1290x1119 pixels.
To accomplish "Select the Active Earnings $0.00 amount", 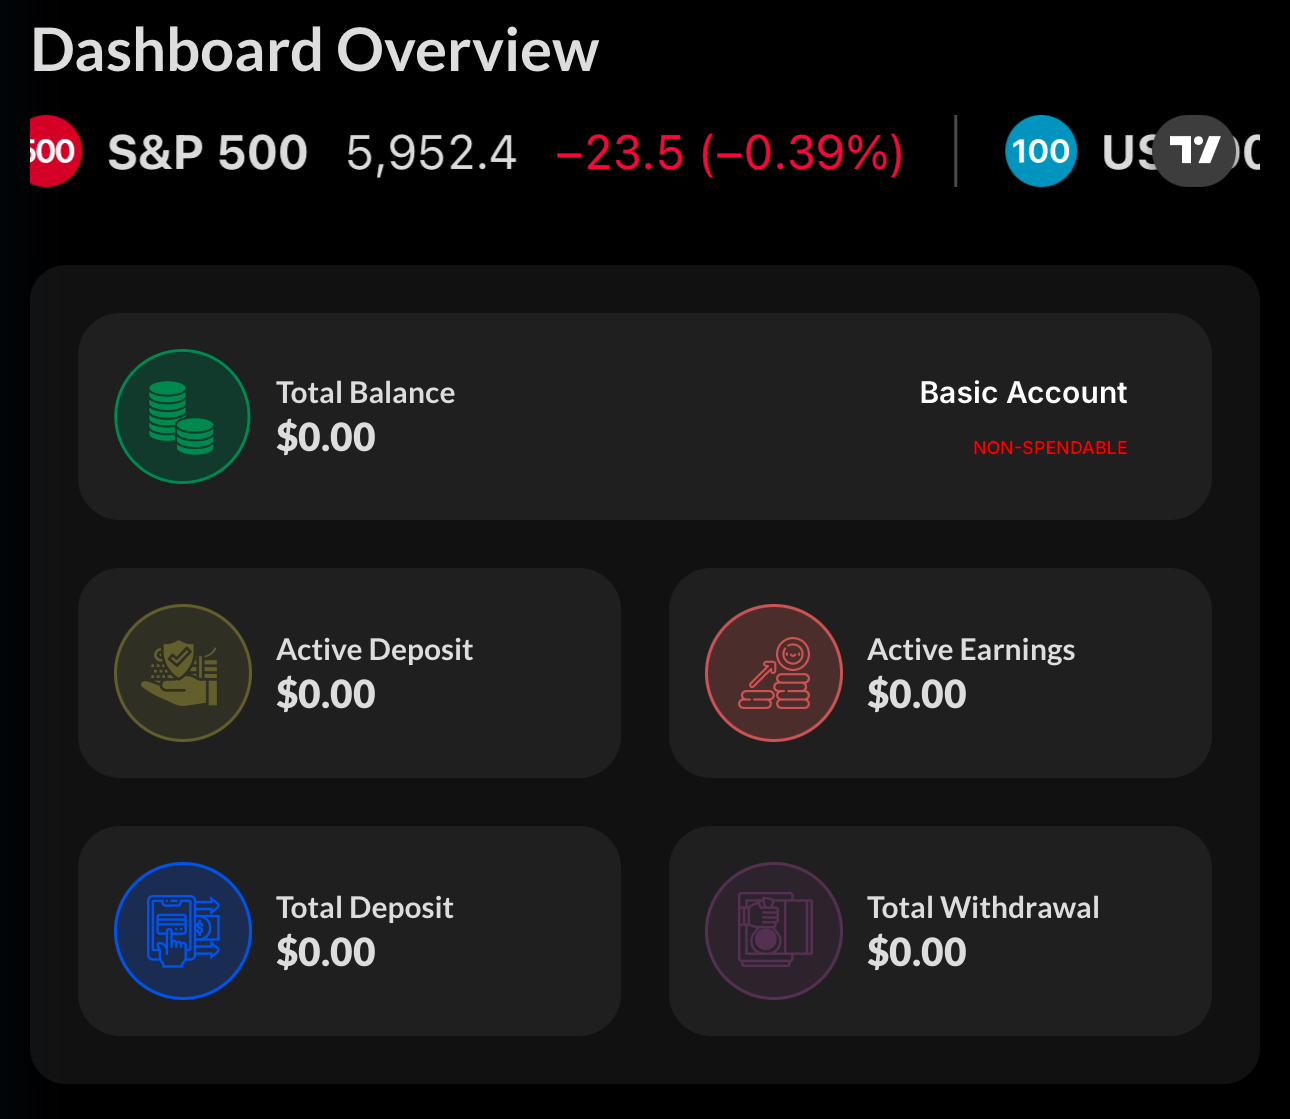I will [917, 694].
